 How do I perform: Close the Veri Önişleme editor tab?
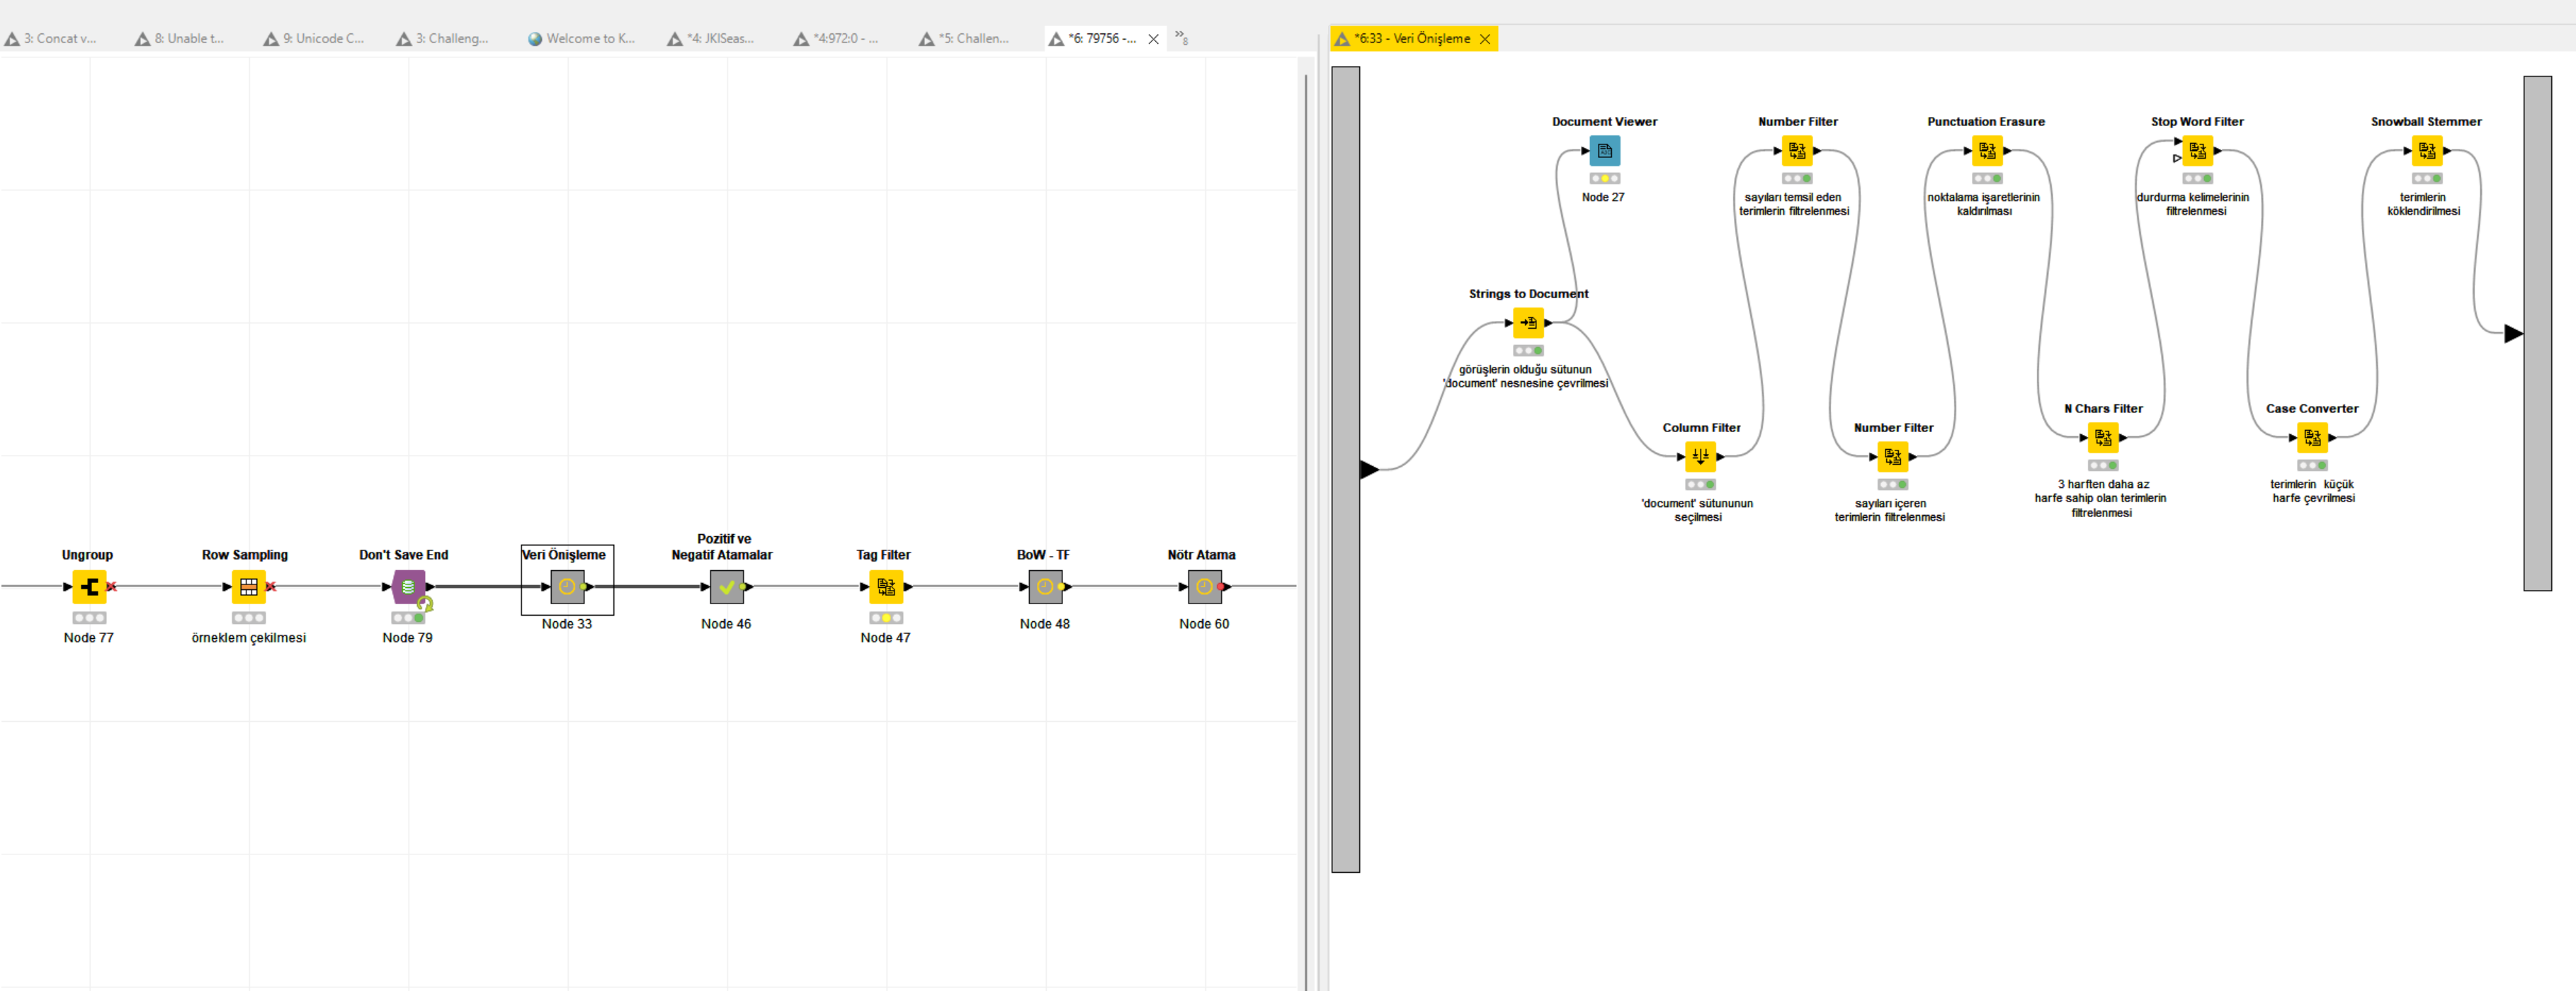point(1485,39)
